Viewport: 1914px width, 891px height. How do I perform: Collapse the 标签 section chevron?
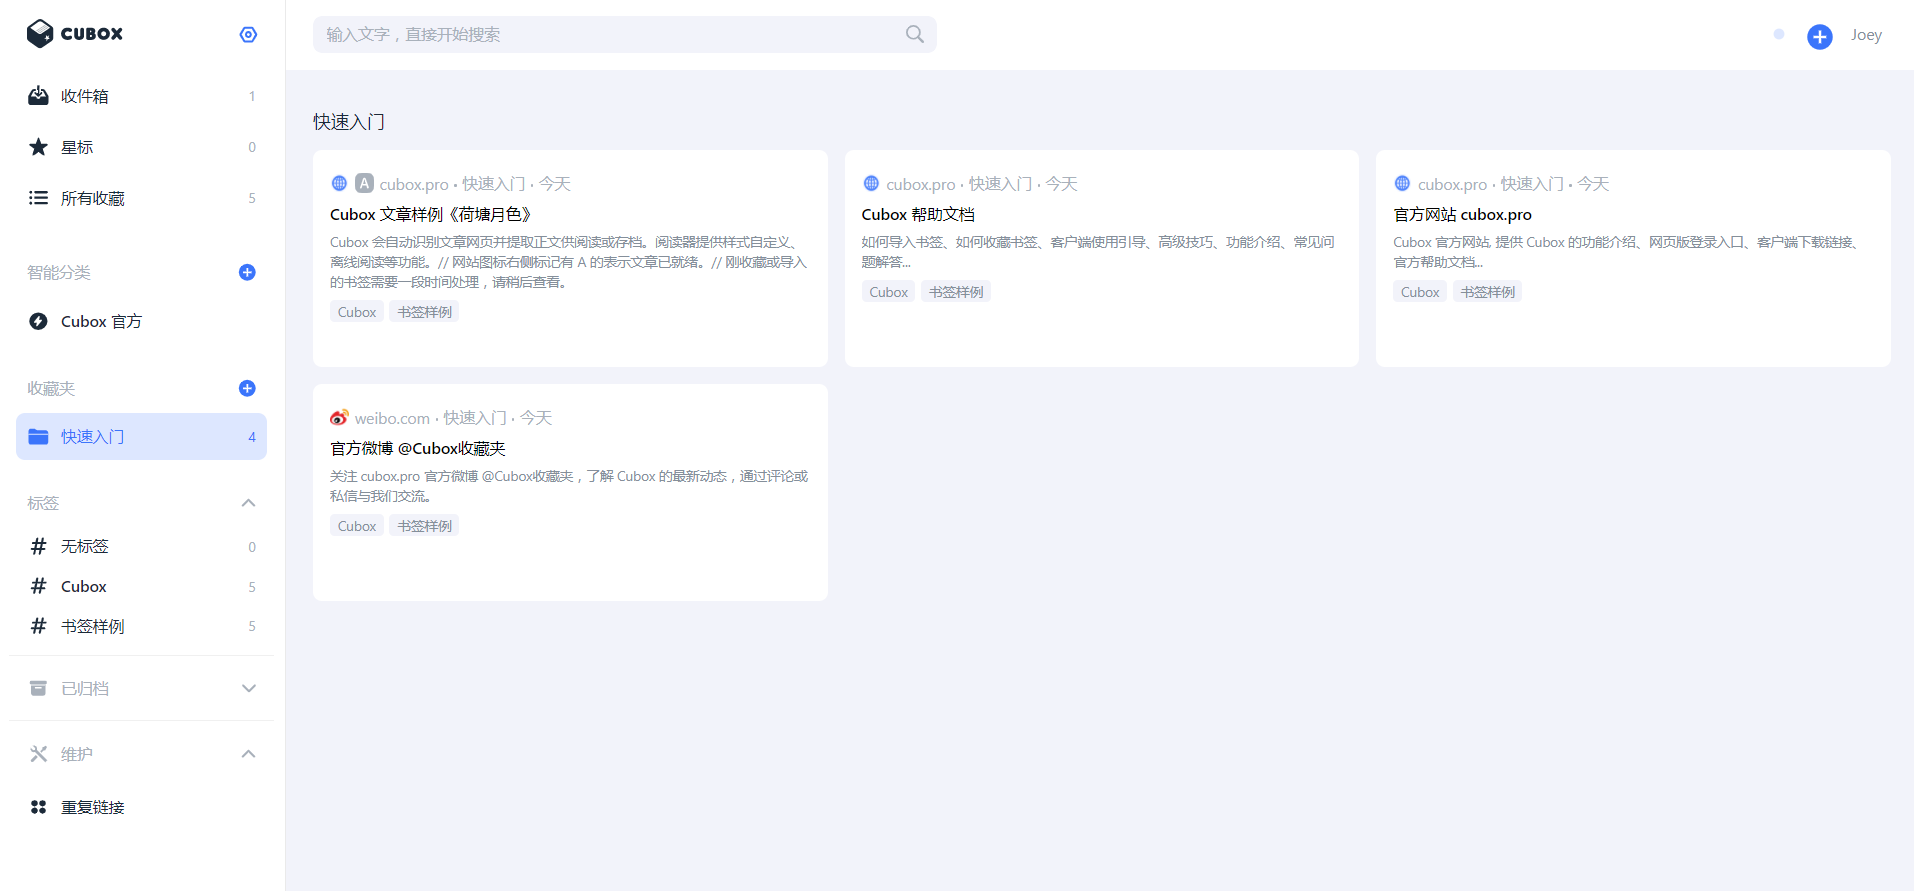tap(248, 503)
